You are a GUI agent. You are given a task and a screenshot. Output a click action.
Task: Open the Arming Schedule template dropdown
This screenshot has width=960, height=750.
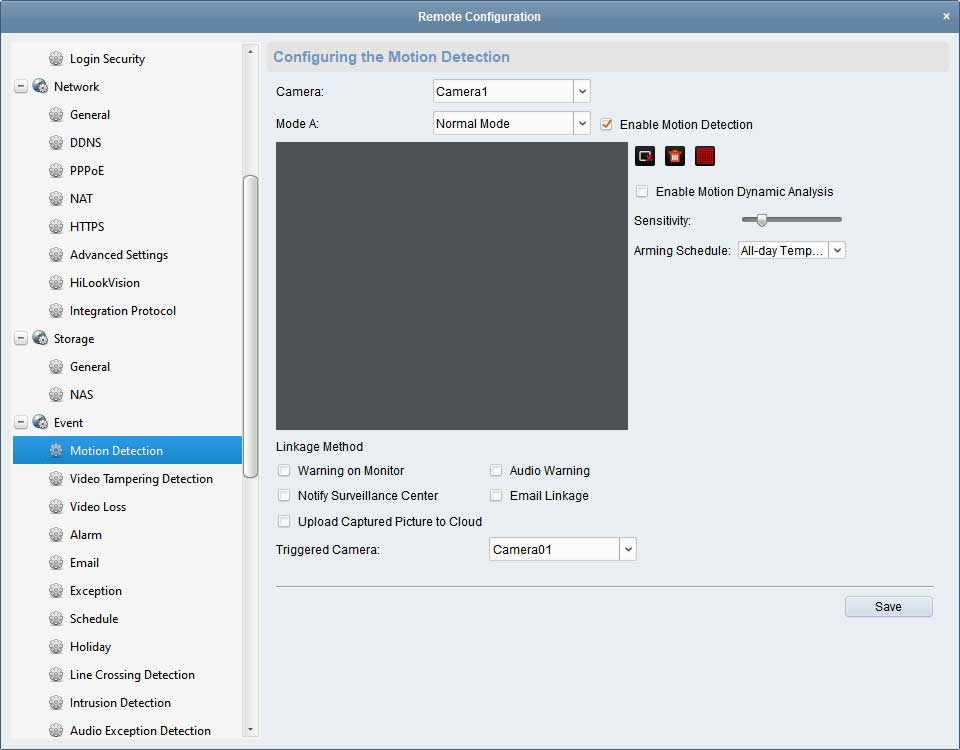pyautogui.click(x=837, y=251)
